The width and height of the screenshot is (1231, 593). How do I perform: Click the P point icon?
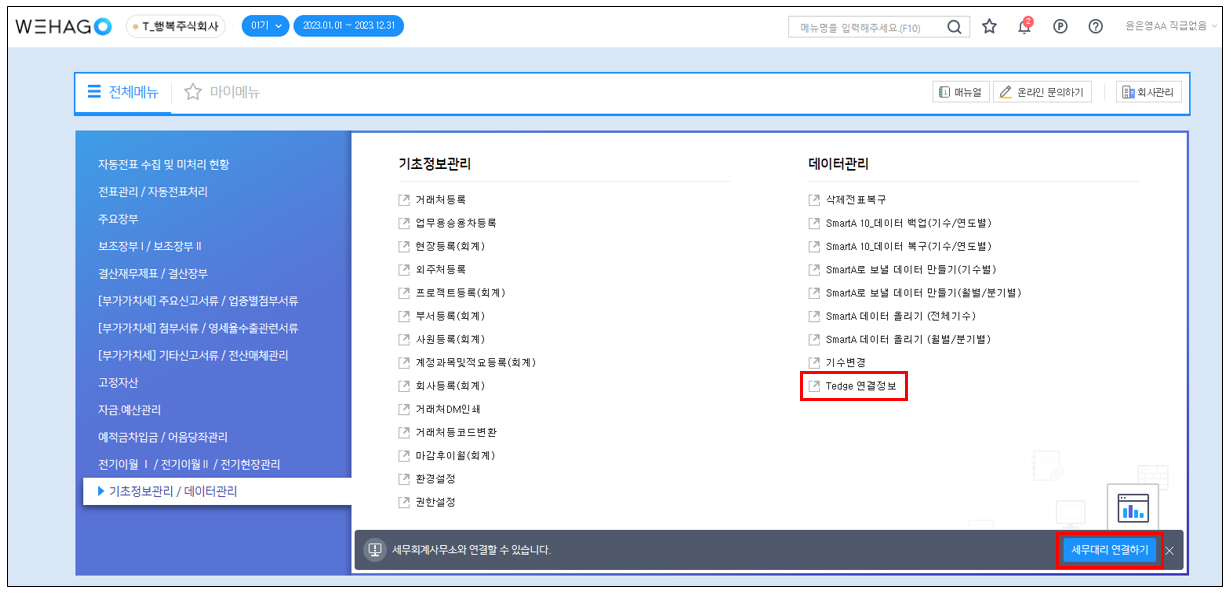pos(1060,27)
